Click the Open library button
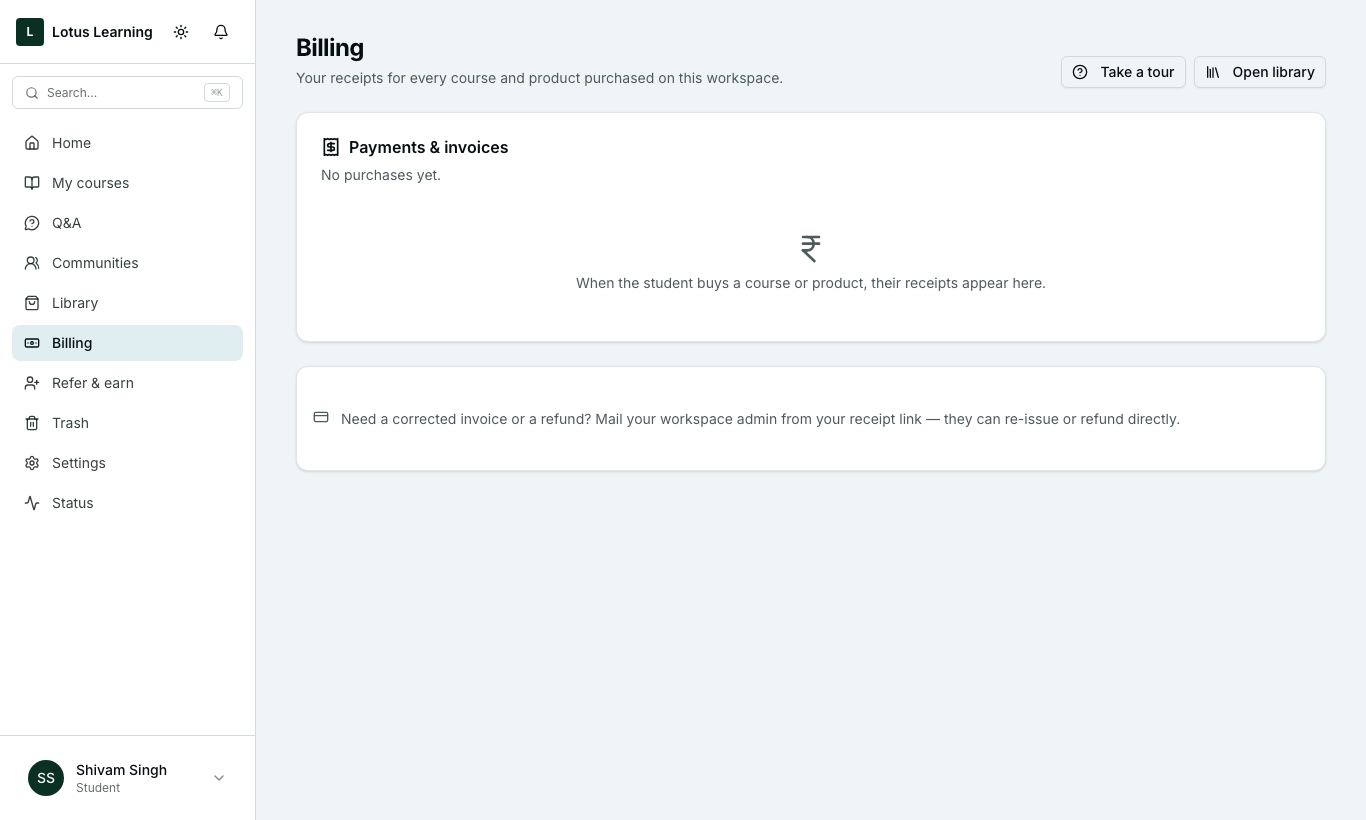Image resolution: width=1366 pixels, height=820 pixels. 1260,72
